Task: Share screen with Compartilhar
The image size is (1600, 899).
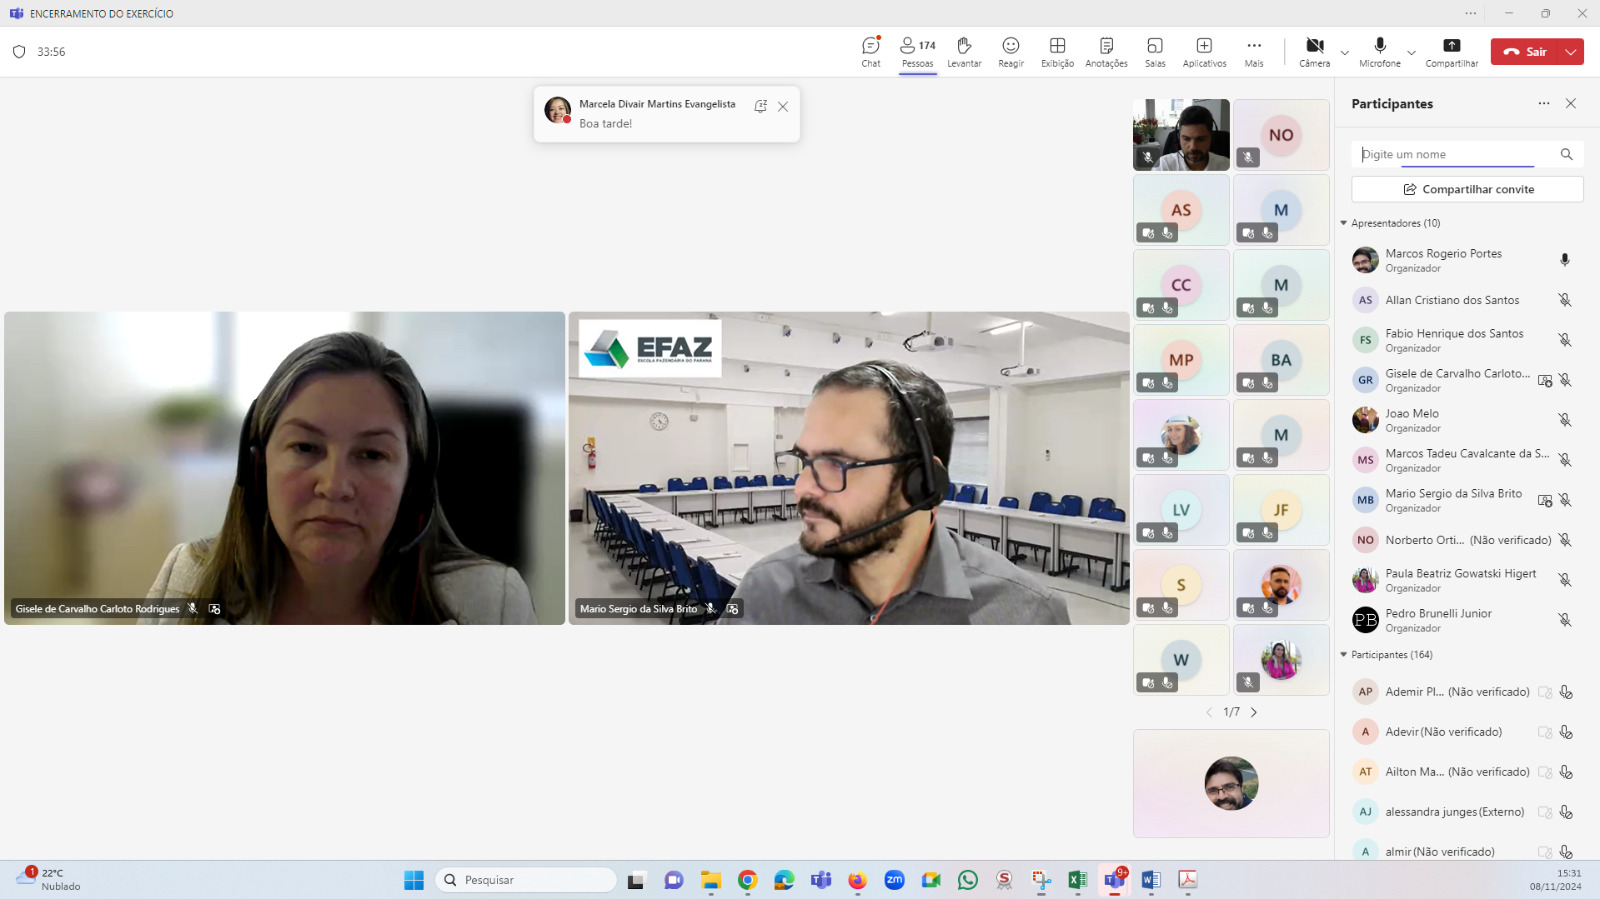Action: [1451, 52]
